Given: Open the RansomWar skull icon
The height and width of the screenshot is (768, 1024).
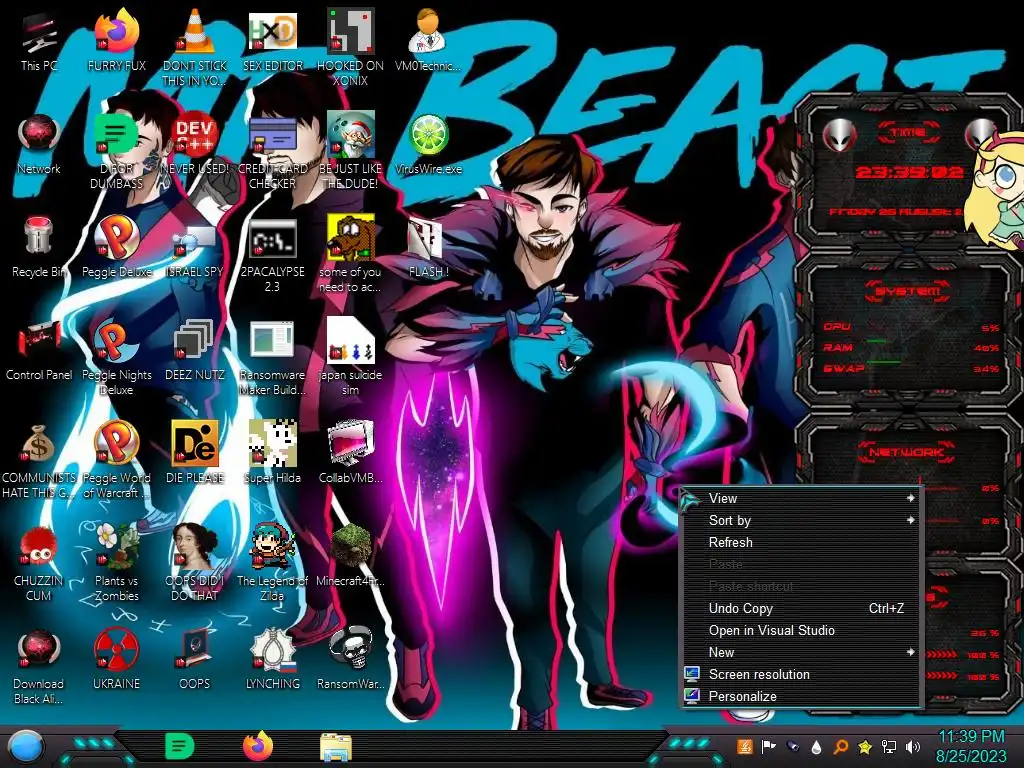Looking at the screenshot, I should (351, 660).
